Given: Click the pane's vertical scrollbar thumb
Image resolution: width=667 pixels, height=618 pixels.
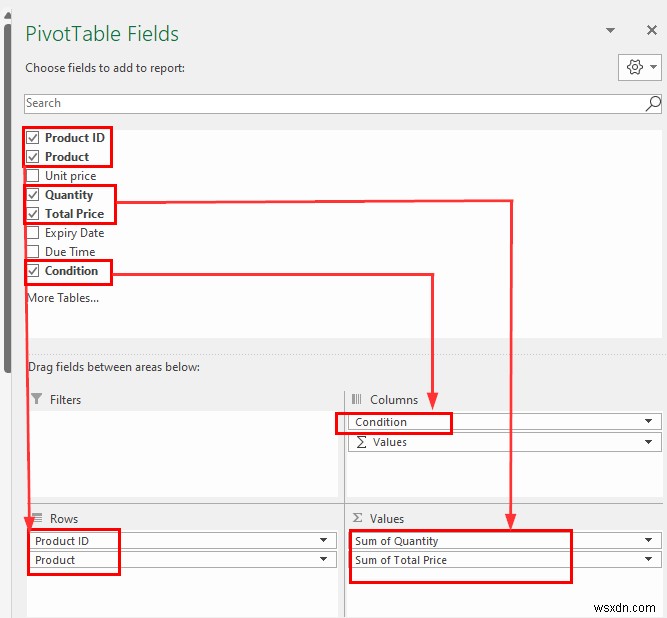Looking at the screenshot, I should (x=7, y=198).
